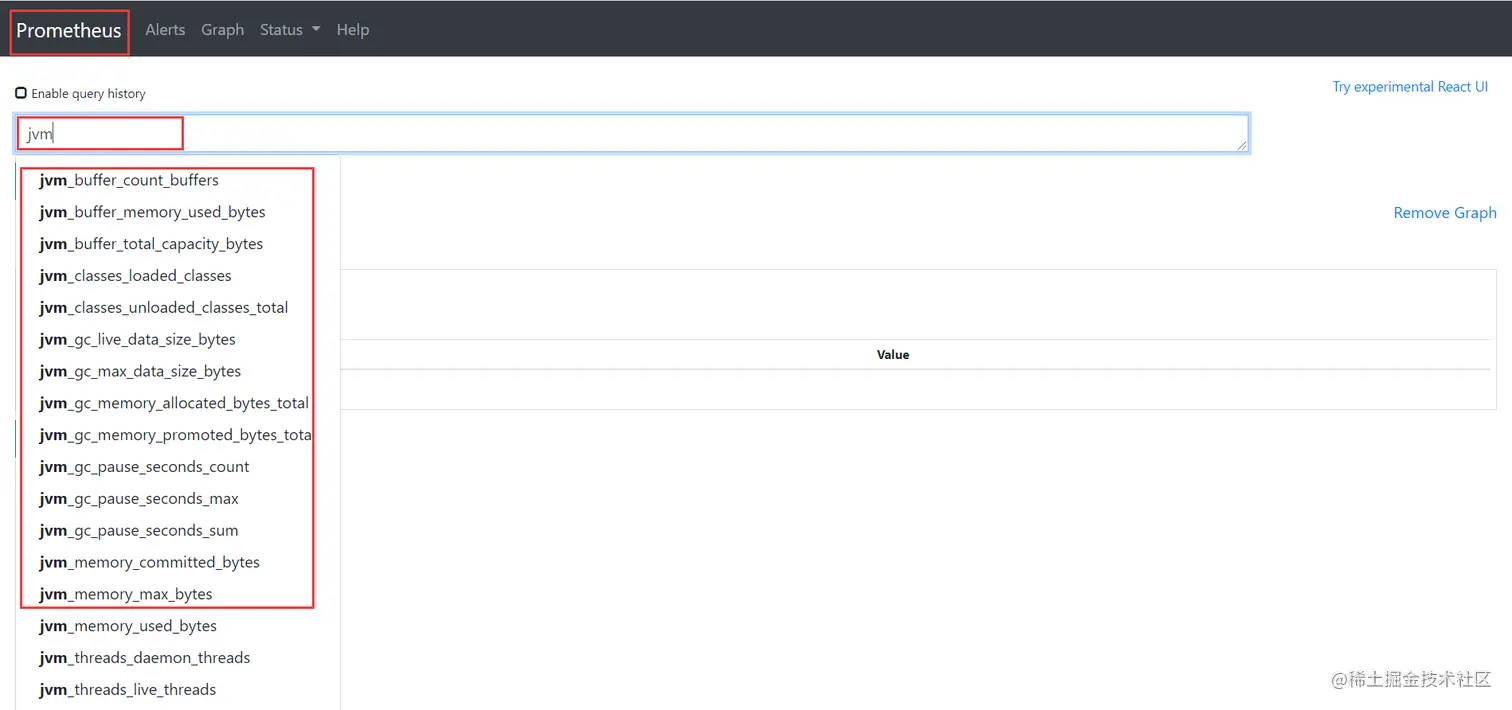Open the Graph page in navbar
Screen dimensions: 1512x710
coord(222,30)
